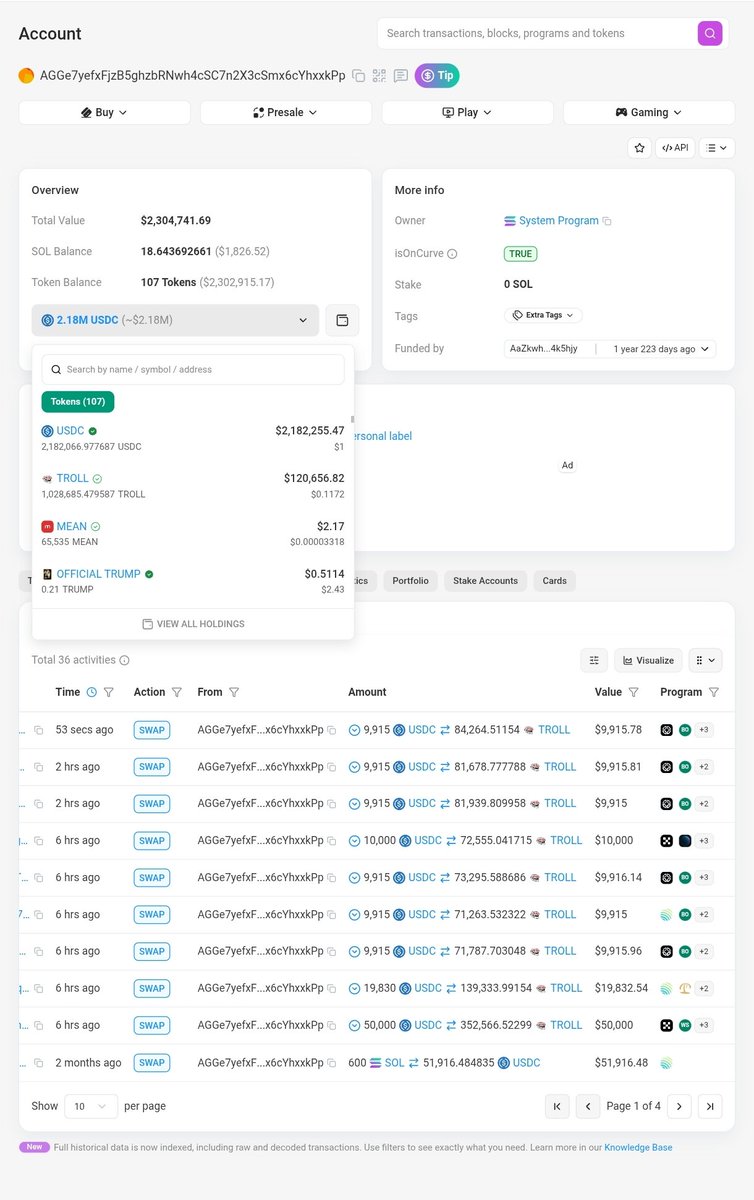Open the rows per page dropdown
The width and height of the screenshot is (754, 1200).
91,1106
